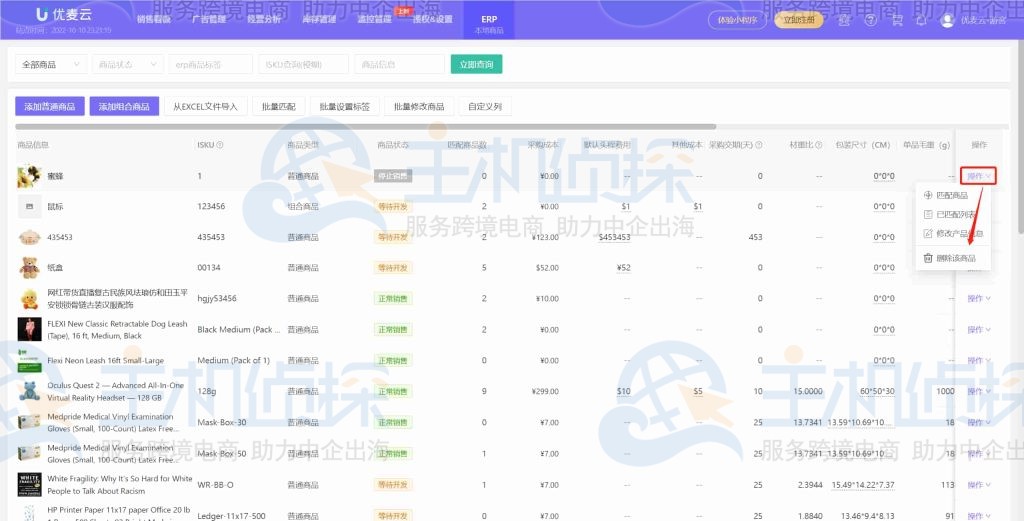Expand the 操作 dropdown in the 蜜蜂 row
This screenshot has height=521, width=1024.
978,176
